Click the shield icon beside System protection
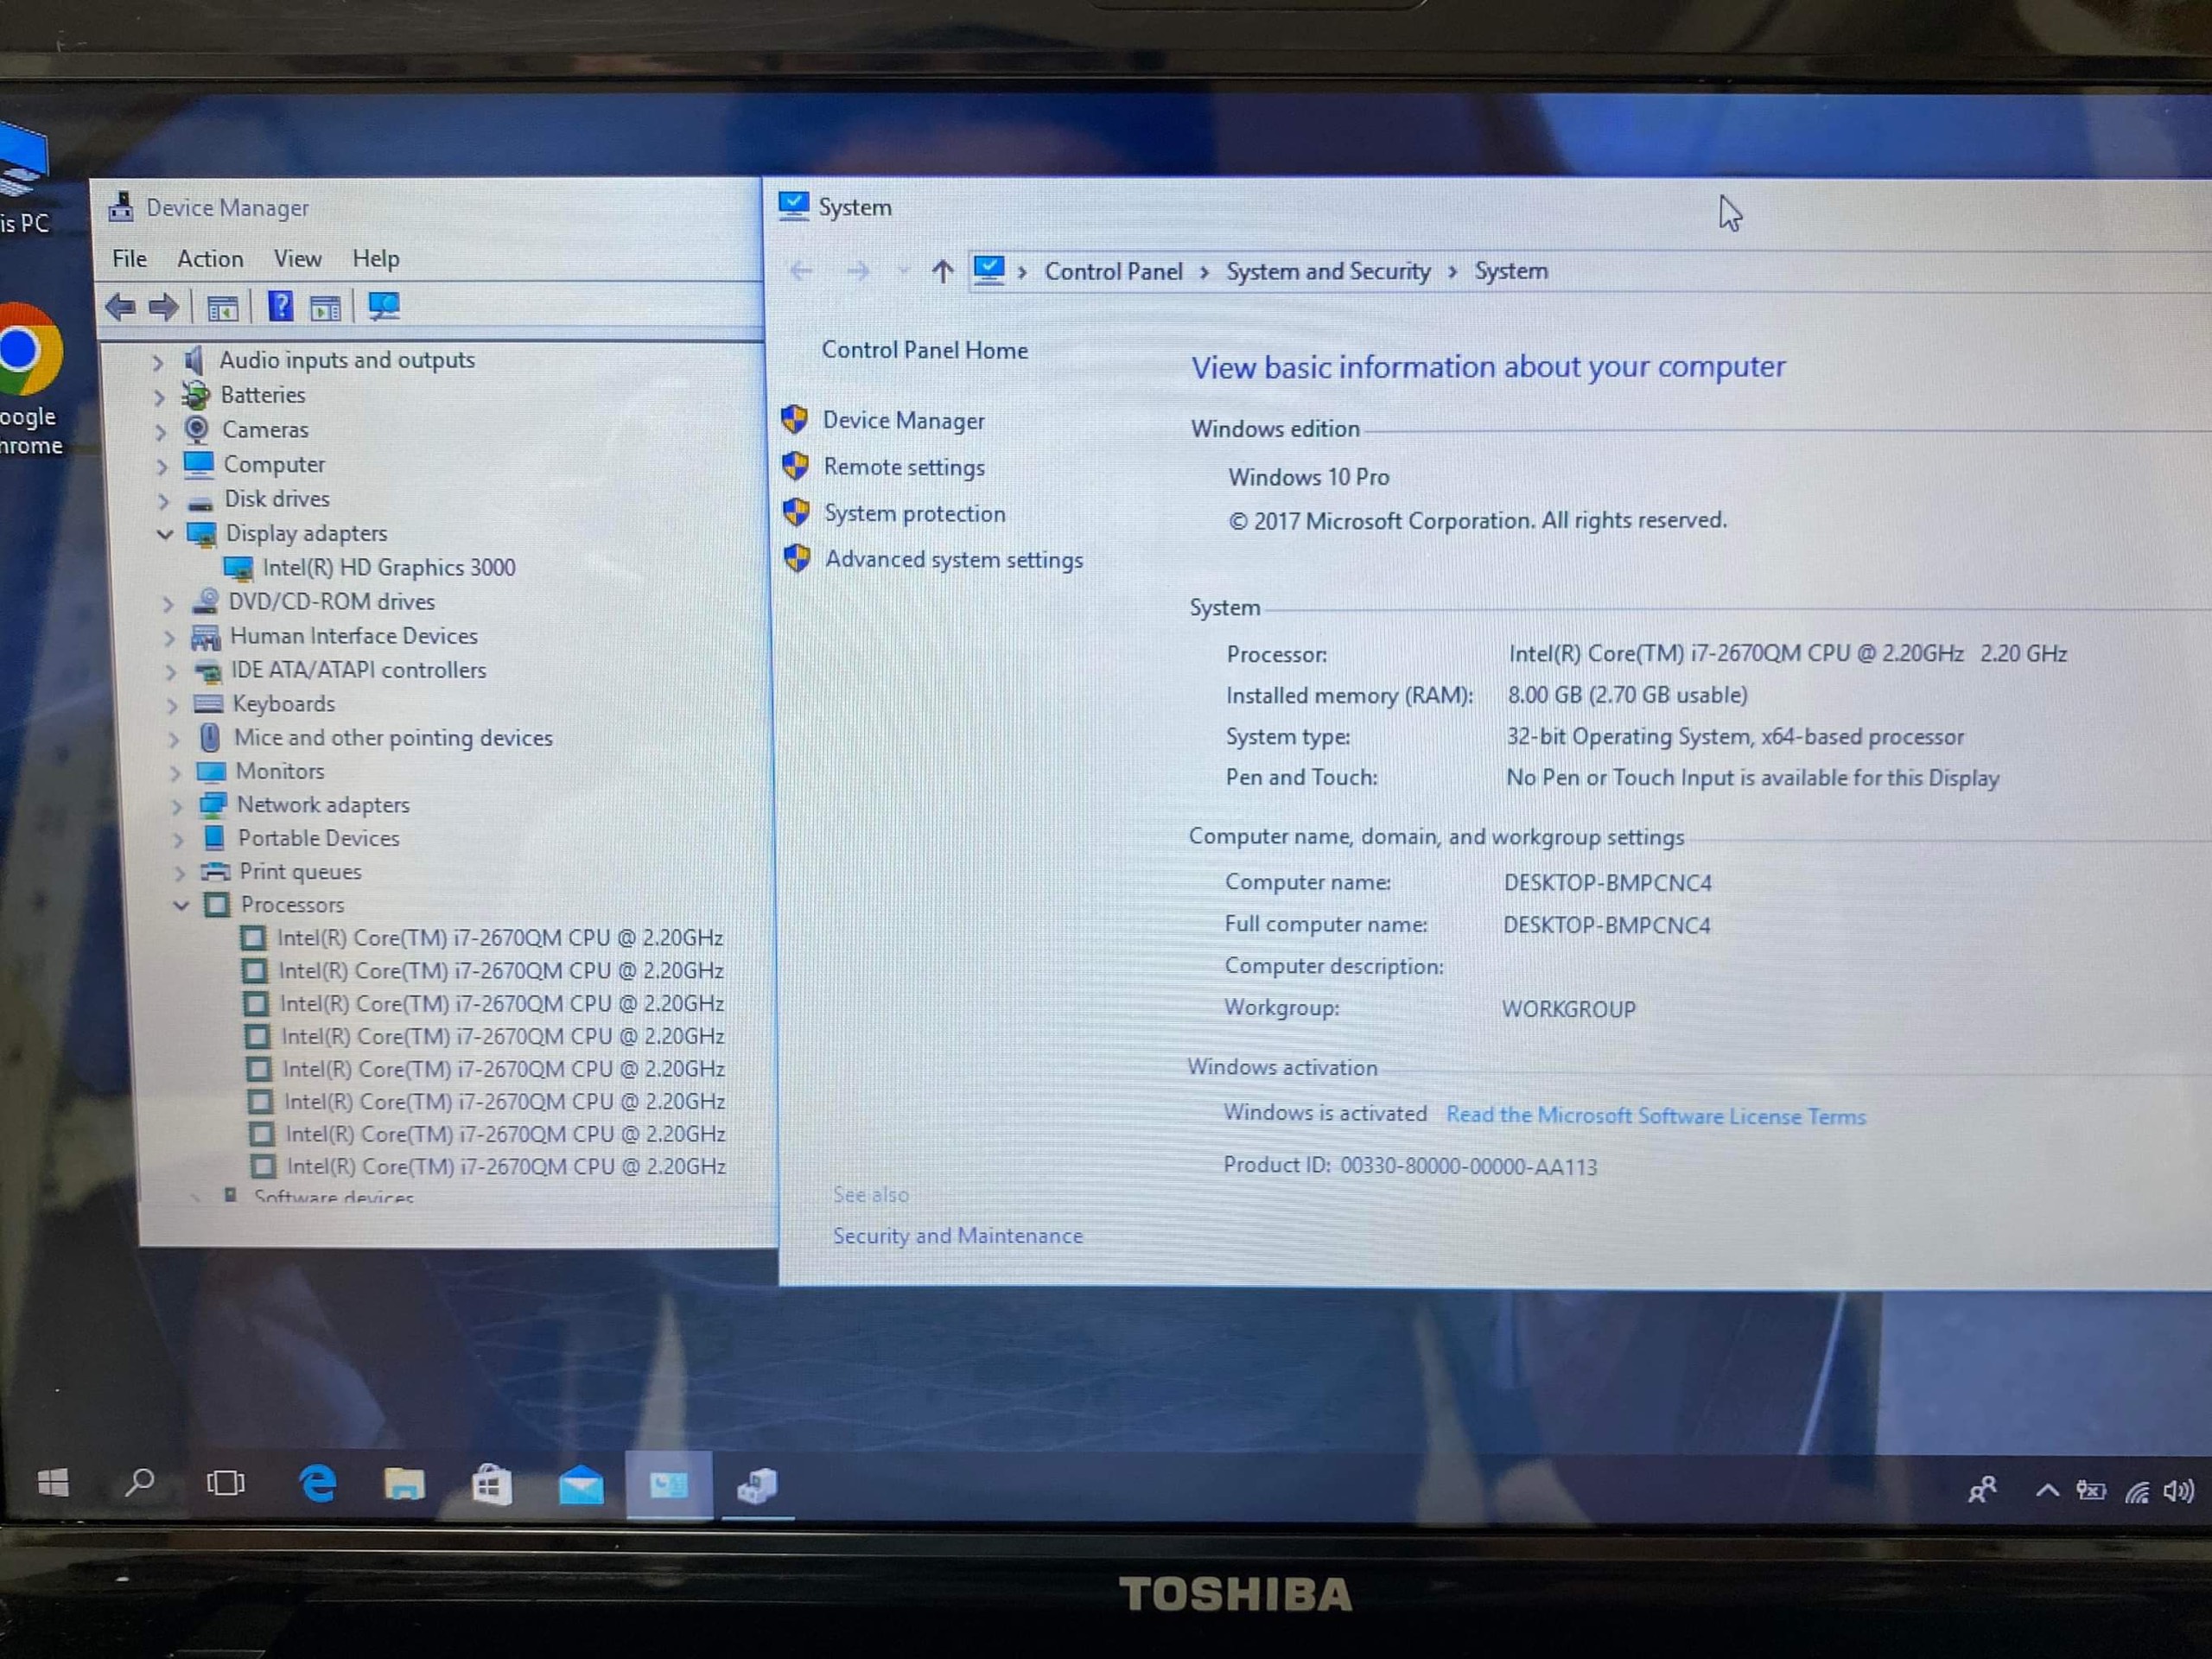 pos(797,512)
